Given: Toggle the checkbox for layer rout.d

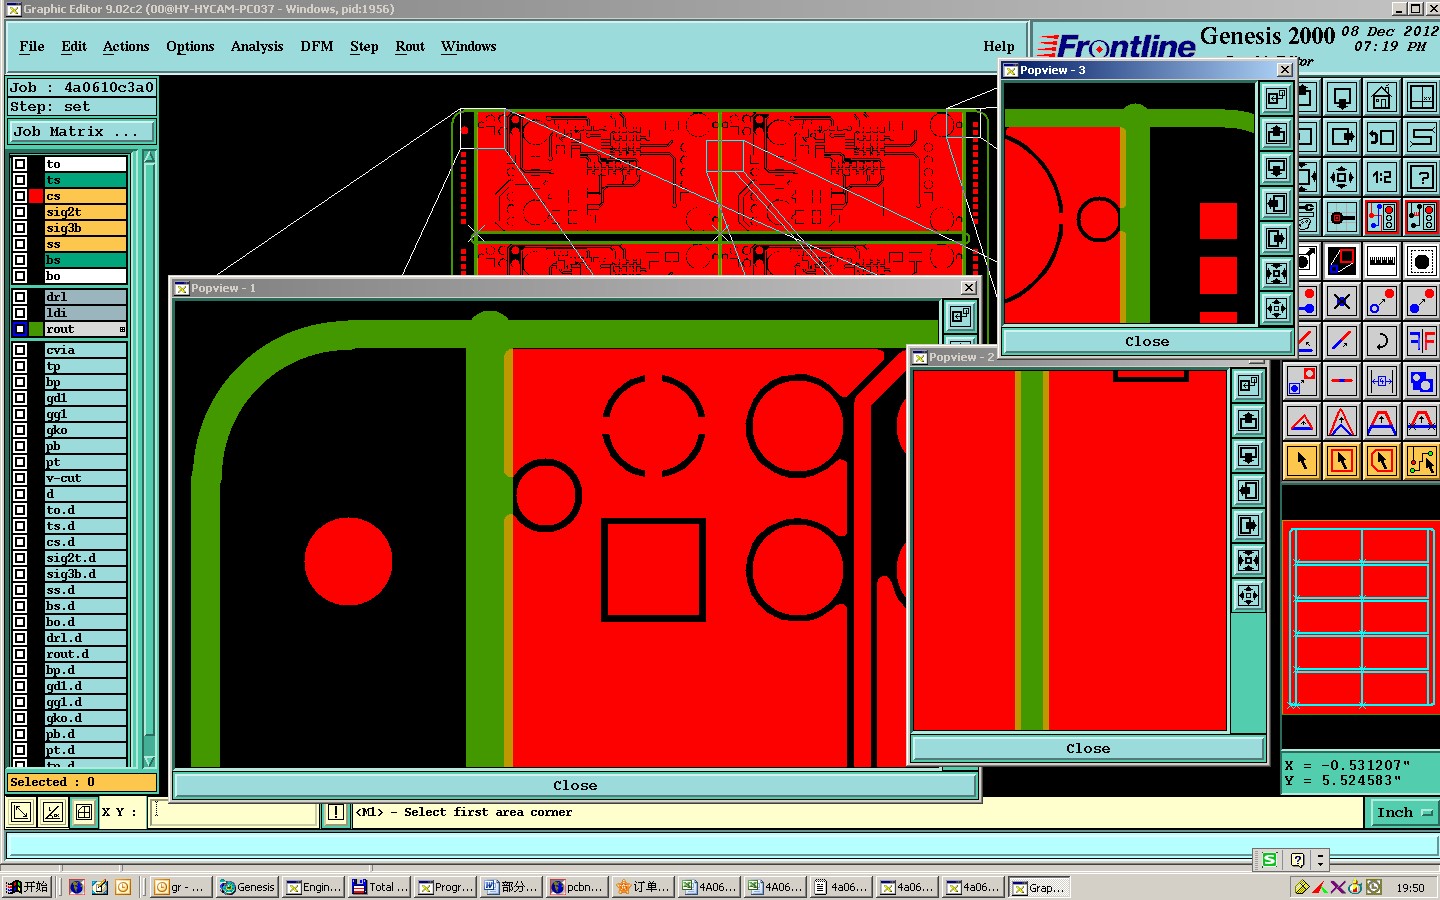Looking at the screenshot, I should point(20,654).
